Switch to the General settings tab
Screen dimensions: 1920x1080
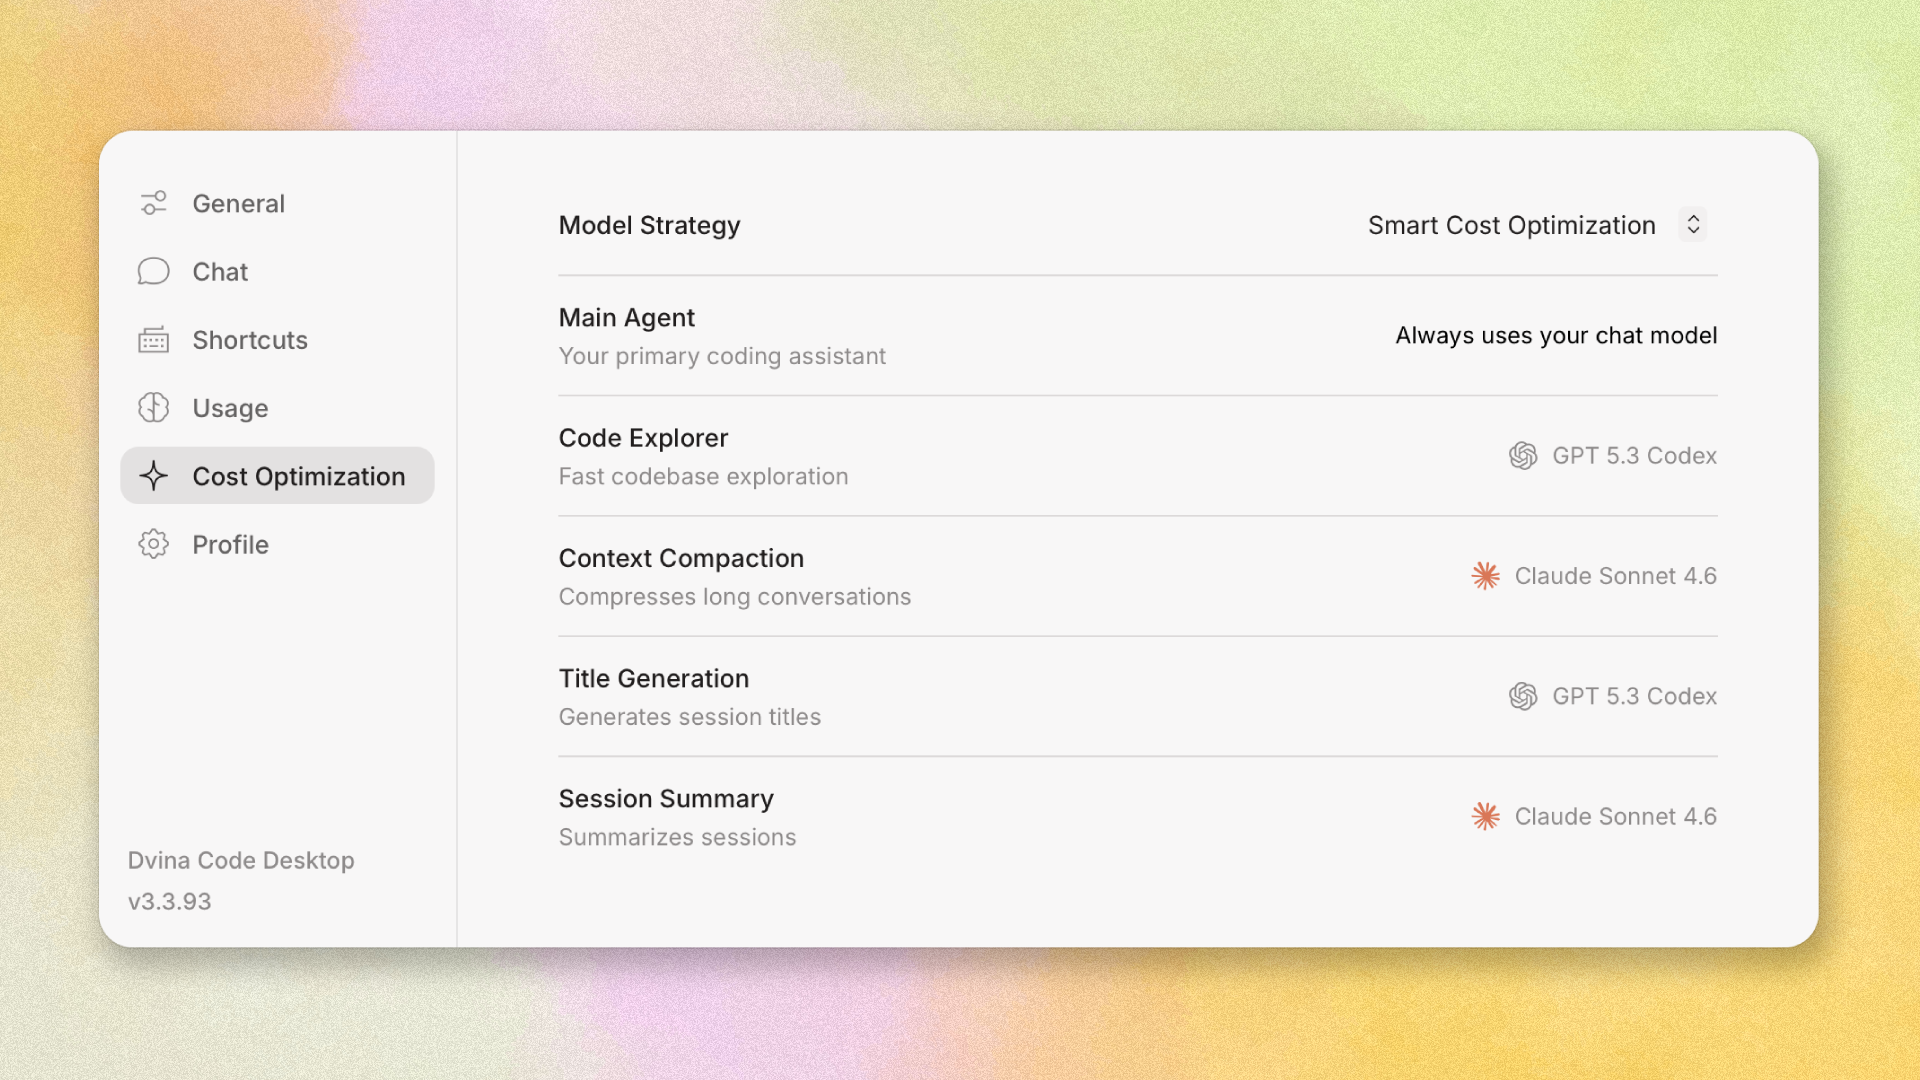(x=238, y=204)
